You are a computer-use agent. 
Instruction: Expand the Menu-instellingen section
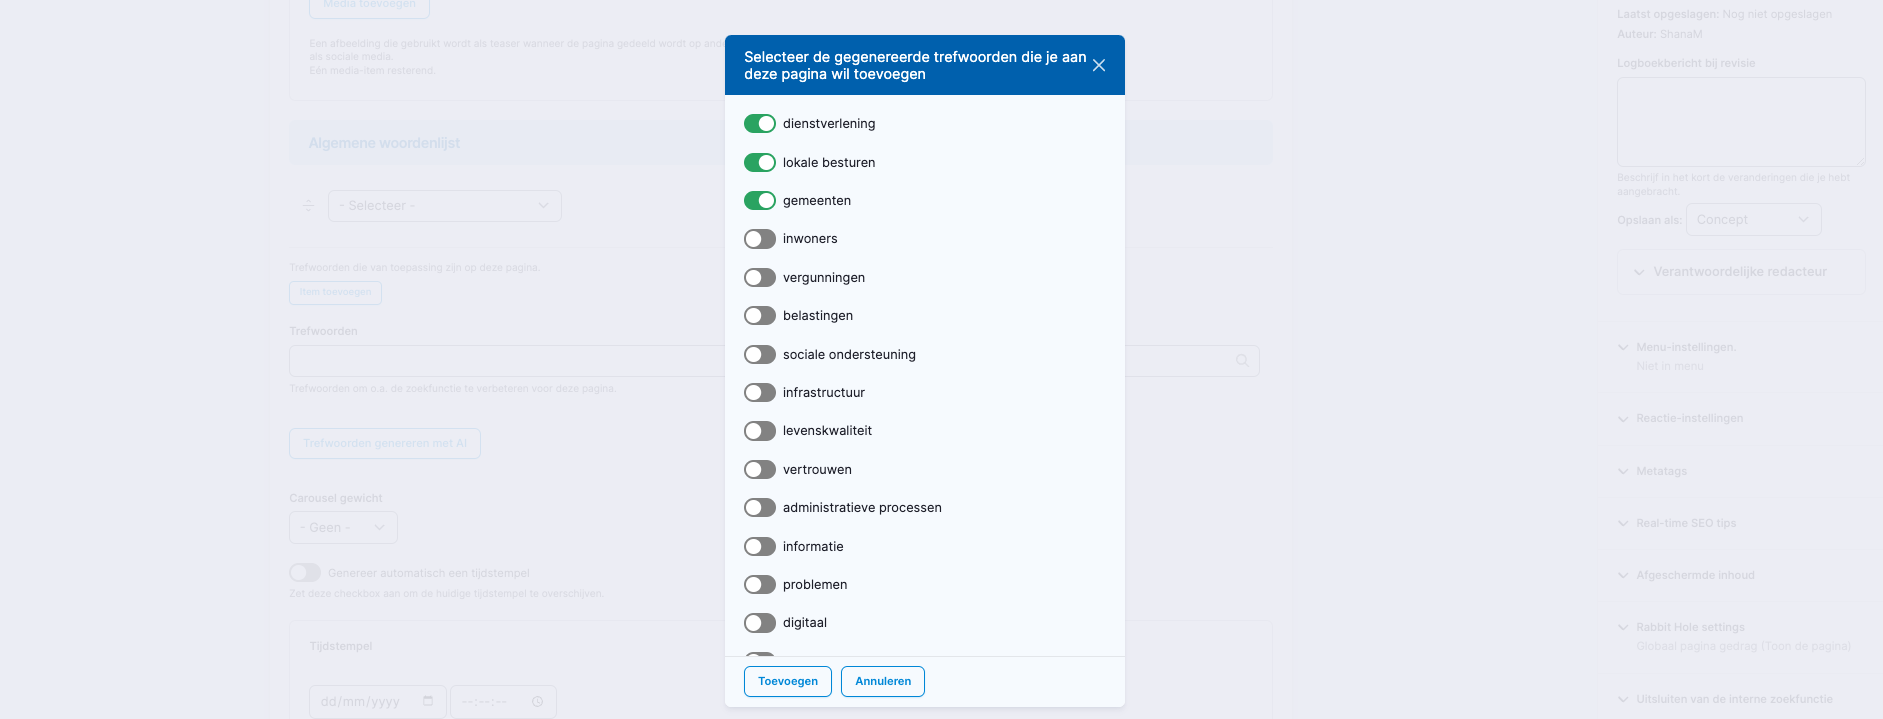[1685, 347]
